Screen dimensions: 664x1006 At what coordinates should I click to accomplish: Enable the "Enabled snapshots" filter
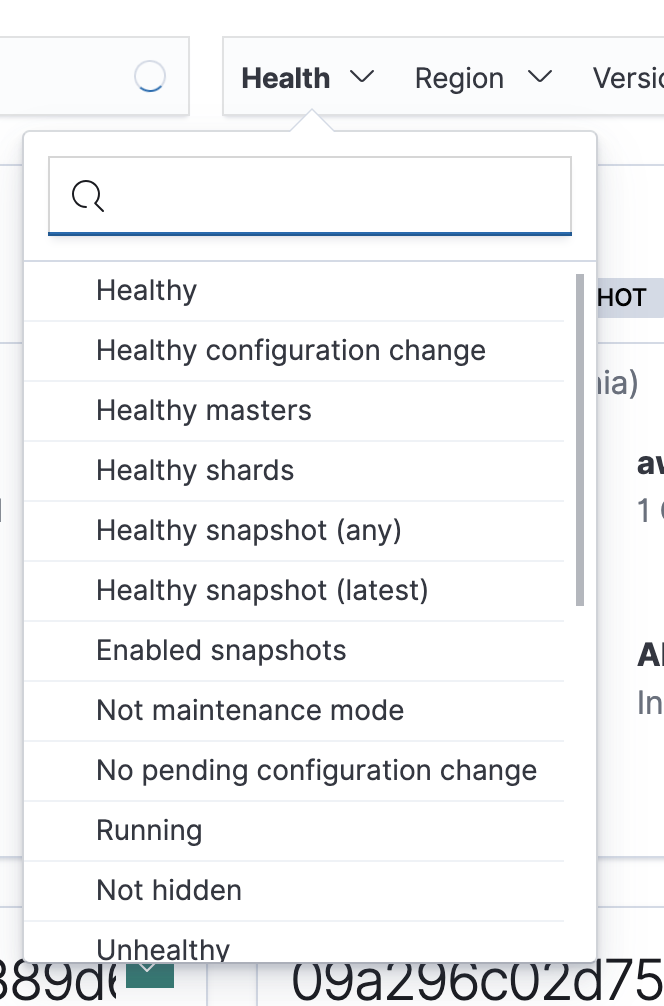(221, 650)
